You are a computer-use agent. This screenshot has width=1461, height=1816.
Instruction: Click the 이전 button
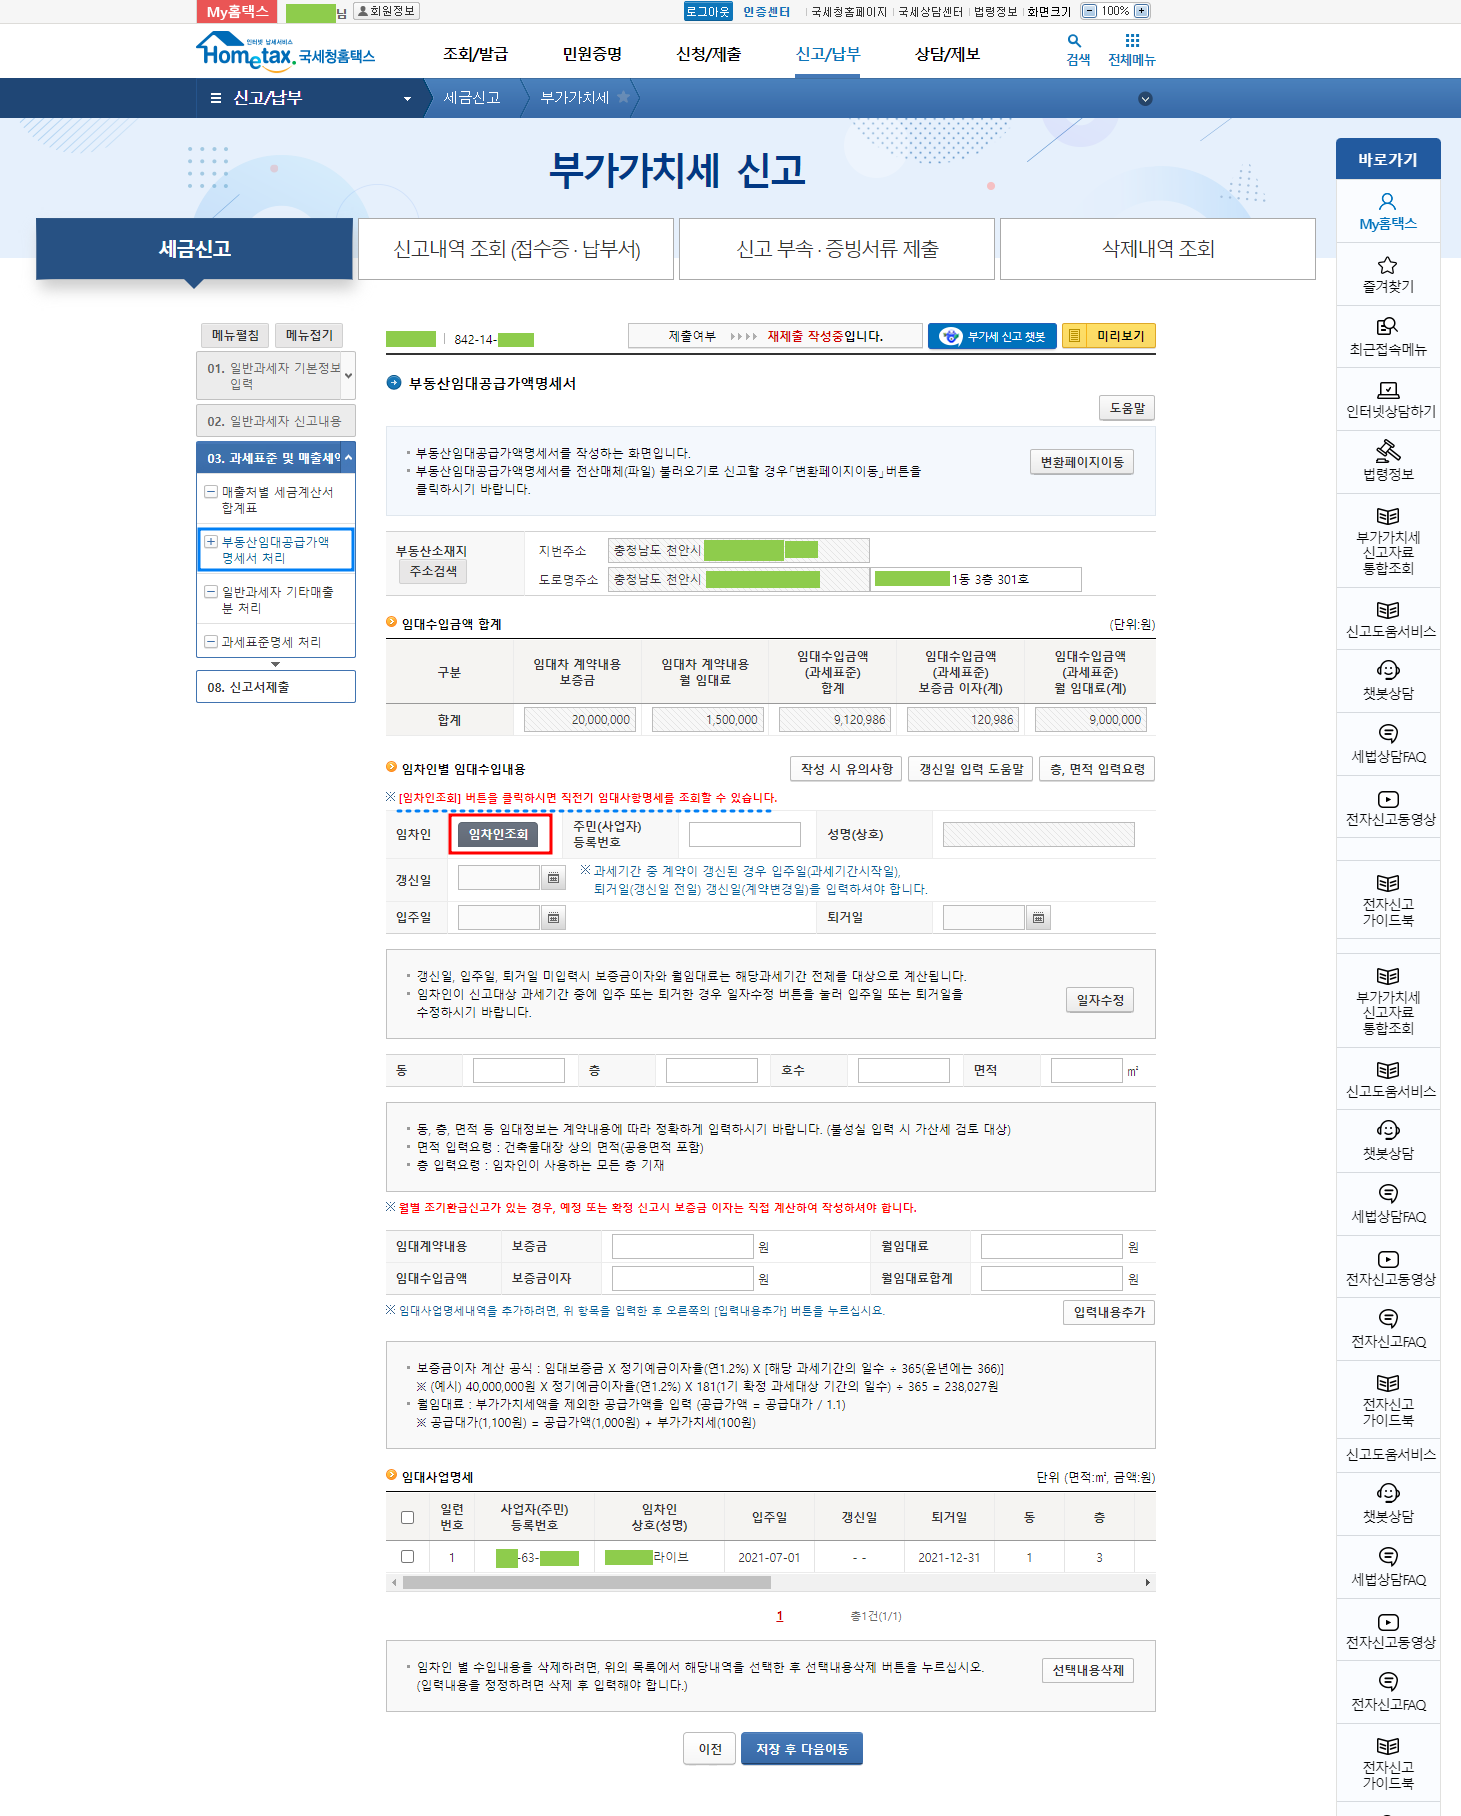[710, 1749]
